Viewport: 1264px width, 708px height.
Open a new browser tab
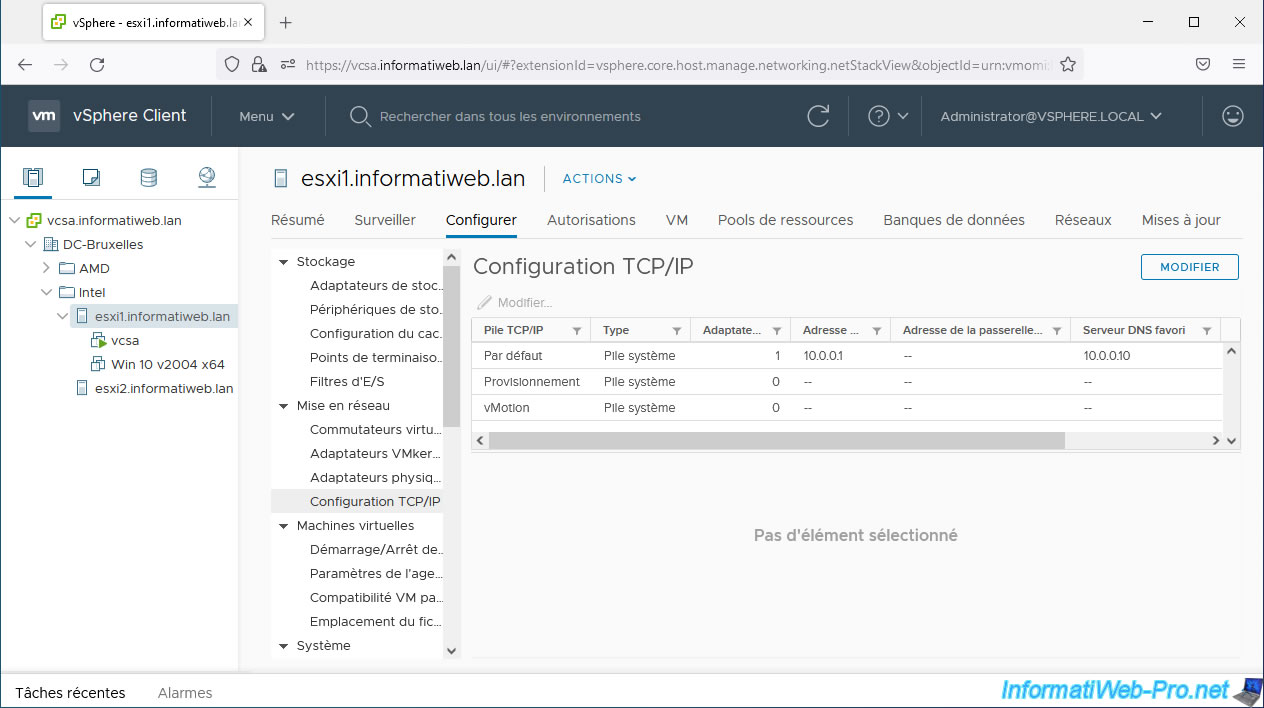click(x=285, y=22)
